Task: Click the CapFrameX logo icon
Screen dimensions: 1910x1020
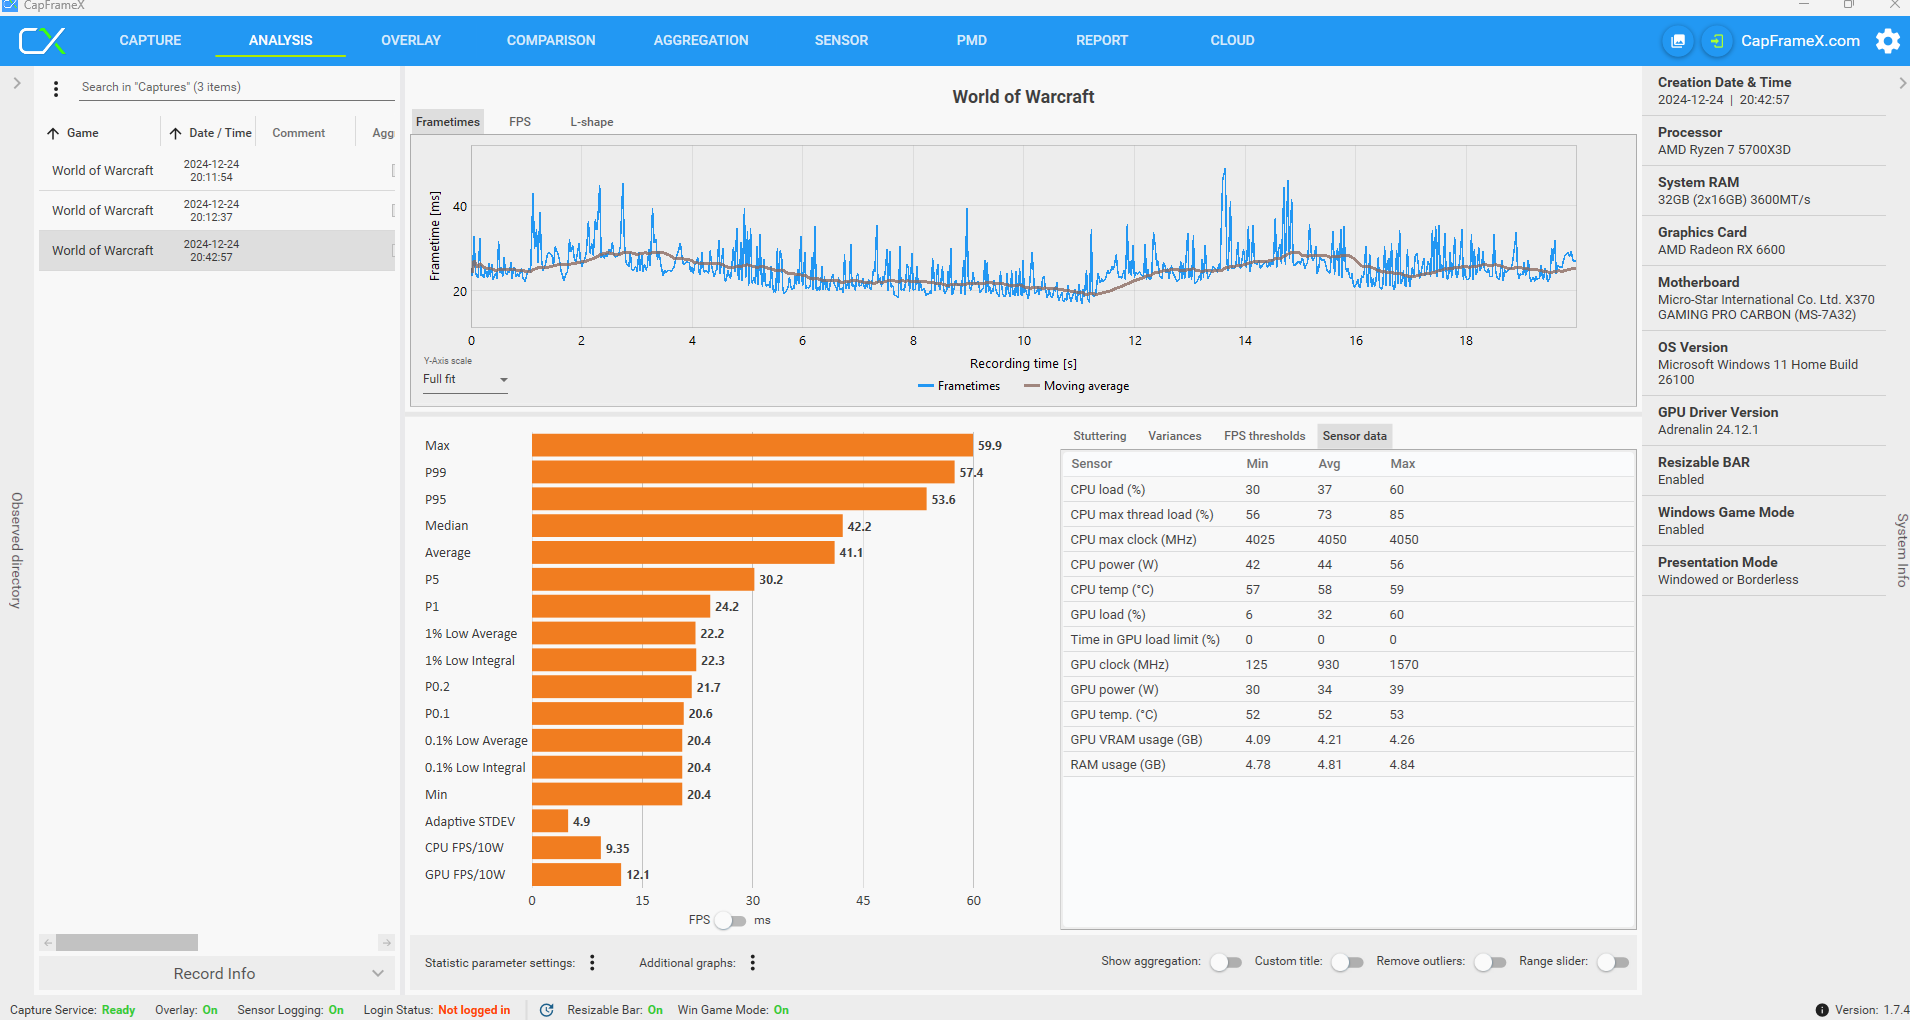Action: point(42,41)
